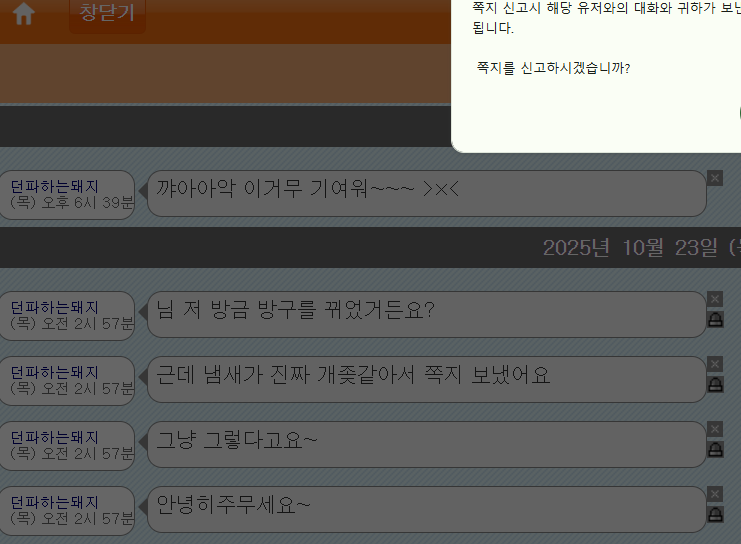Click the 창닫기 button
This screenshot has width=741, height=544.
click(107, 14)
